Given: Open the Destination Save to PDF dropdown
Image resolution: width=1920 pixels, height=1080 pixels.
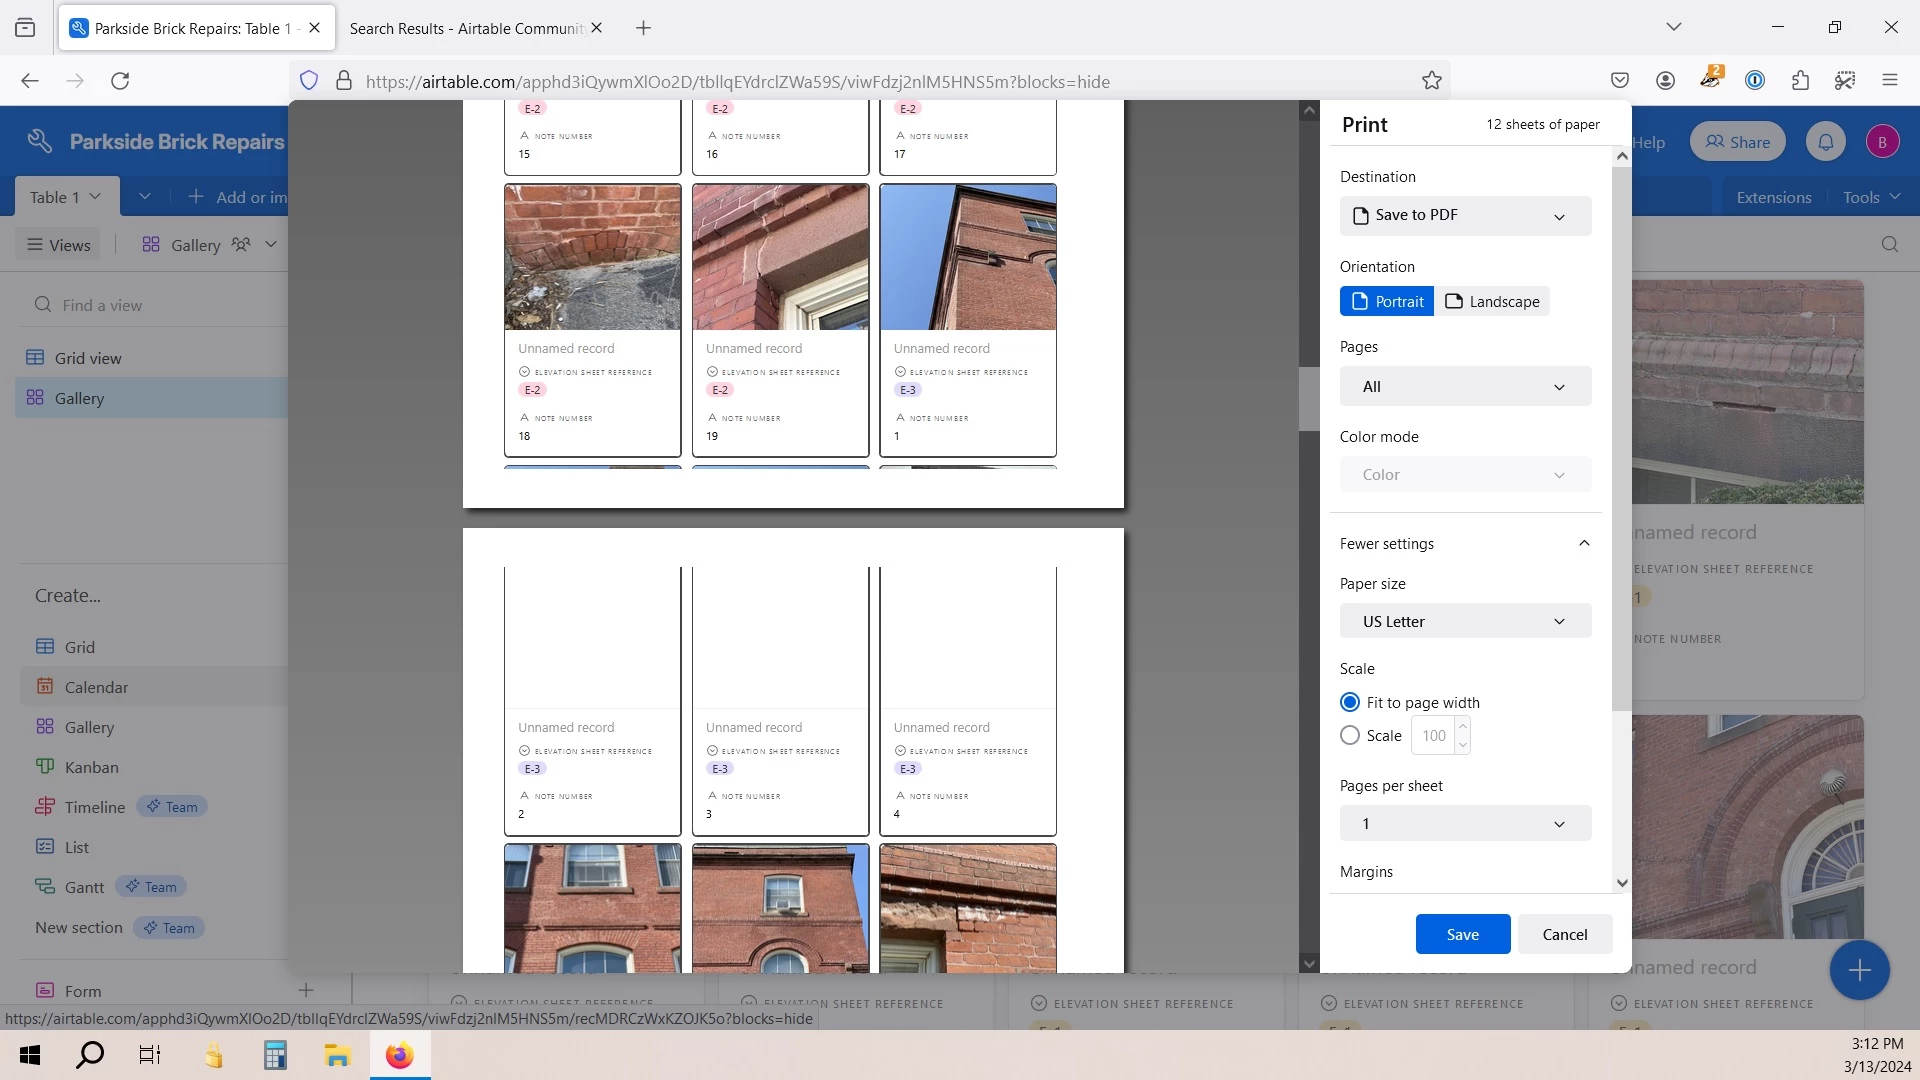Looking at the screenshot, I should click(1465, 216).
